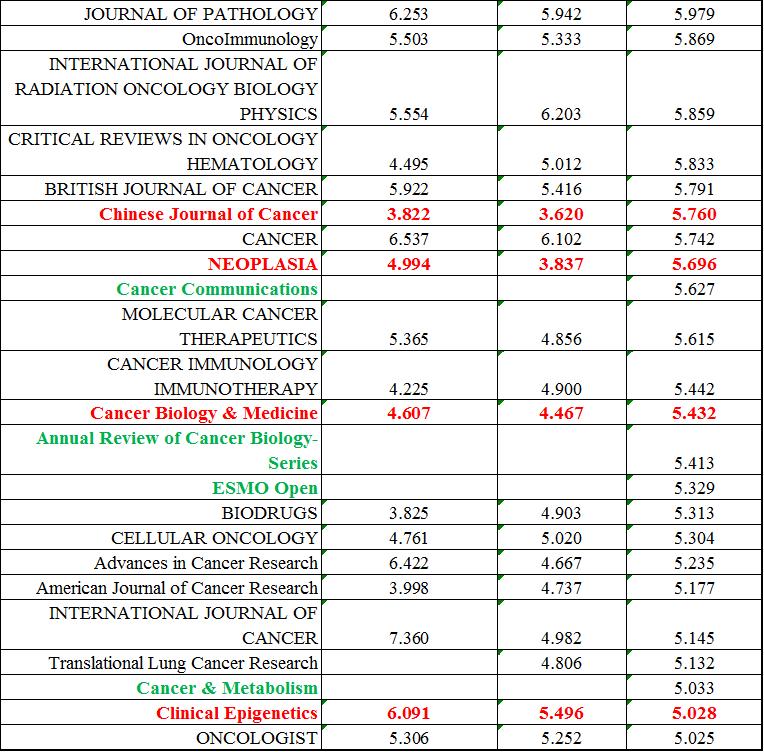Click value 5.025 in ONCOLOGIST row
764x752 pixels.
pos(694,737)
